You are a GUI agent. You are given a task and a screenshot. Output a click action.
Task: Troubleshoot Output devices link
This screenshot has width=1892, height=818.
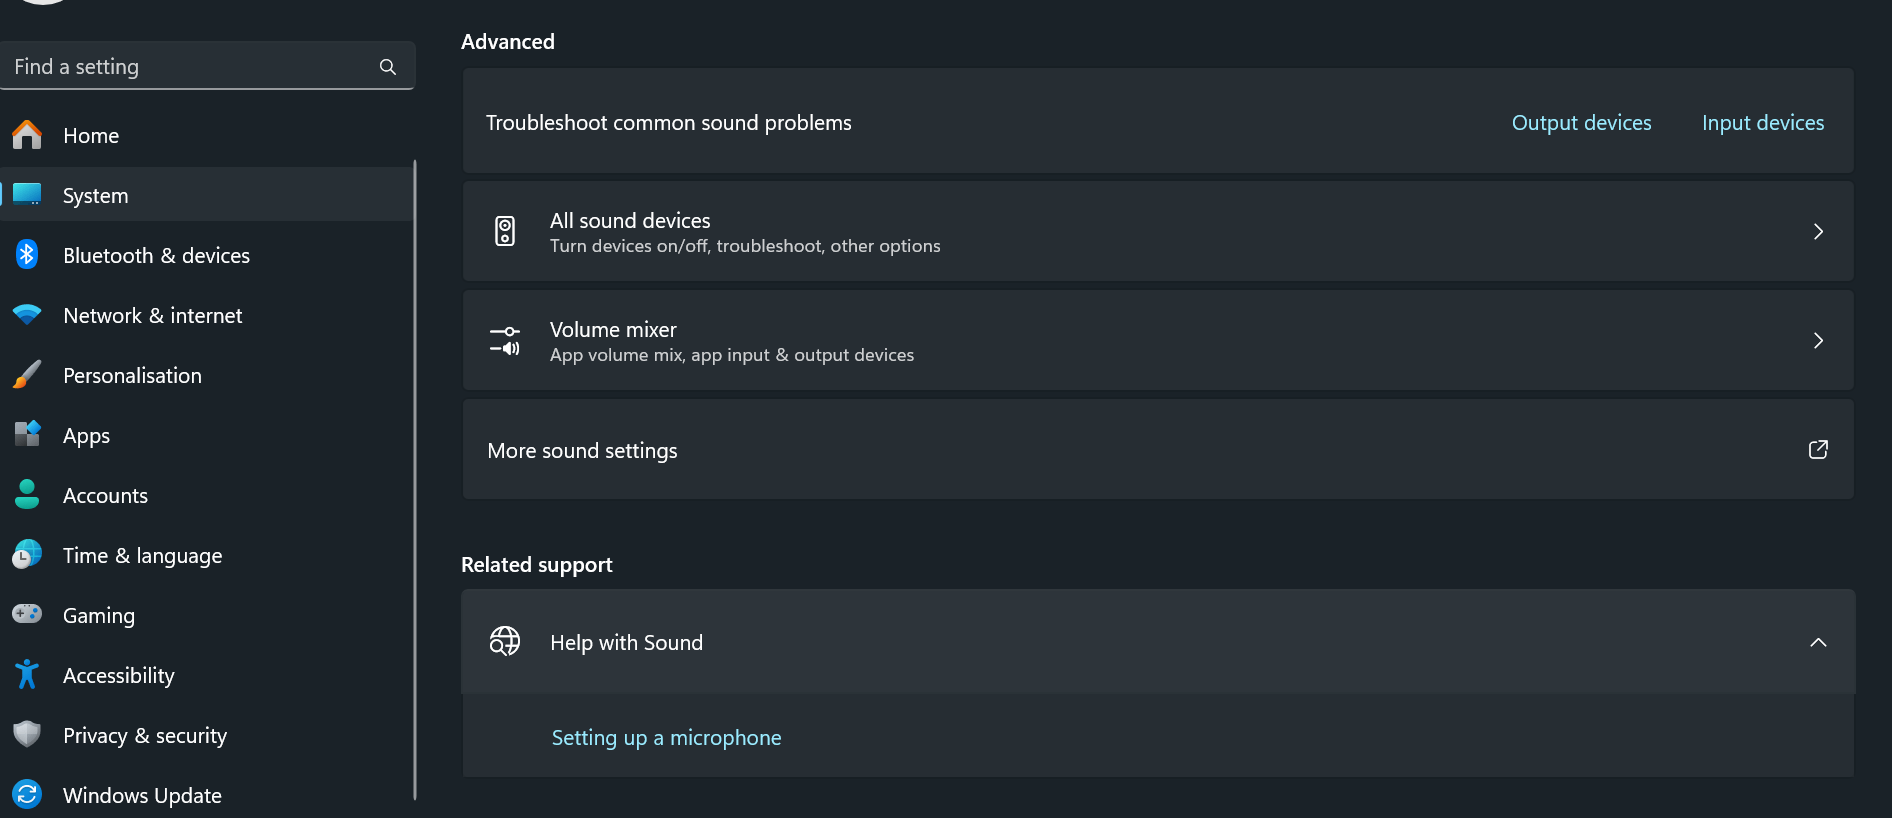click(1581, 123)
